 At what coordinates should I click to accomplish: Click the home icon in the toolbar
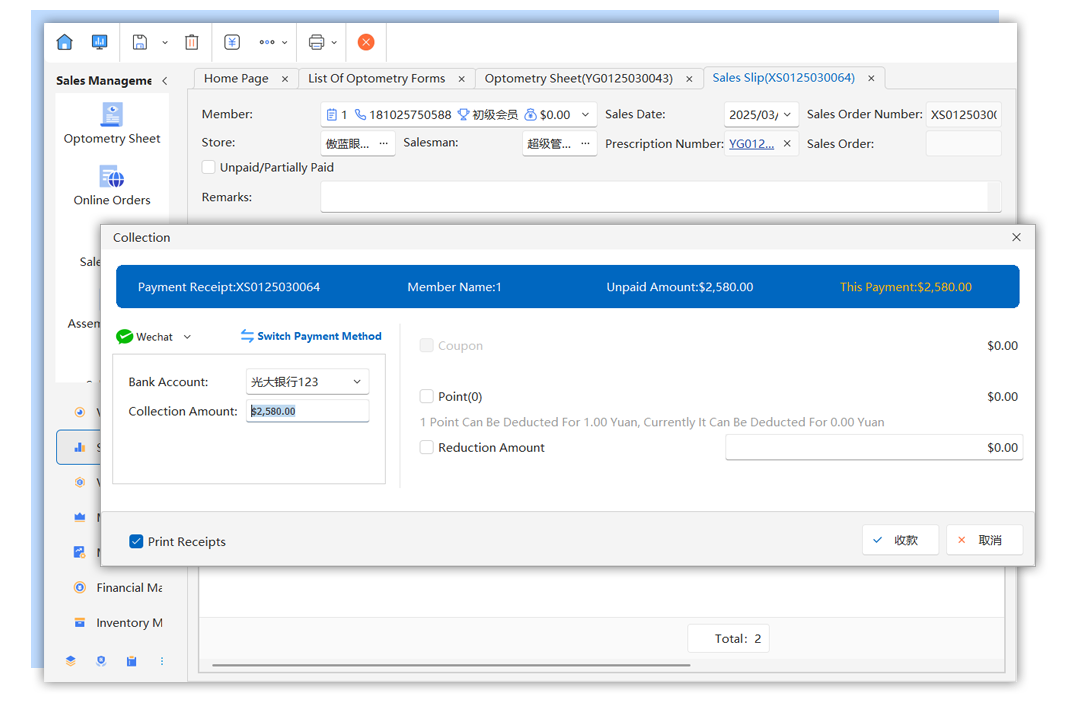tap(65, 42)
